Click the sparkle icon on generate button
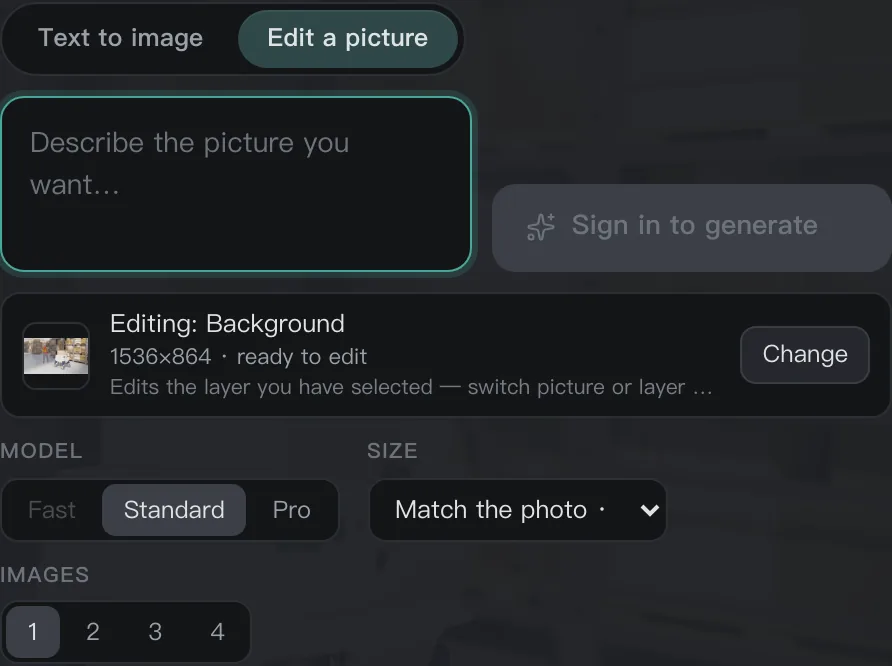Viewport: 892px width, 666px height. [540, 227]
